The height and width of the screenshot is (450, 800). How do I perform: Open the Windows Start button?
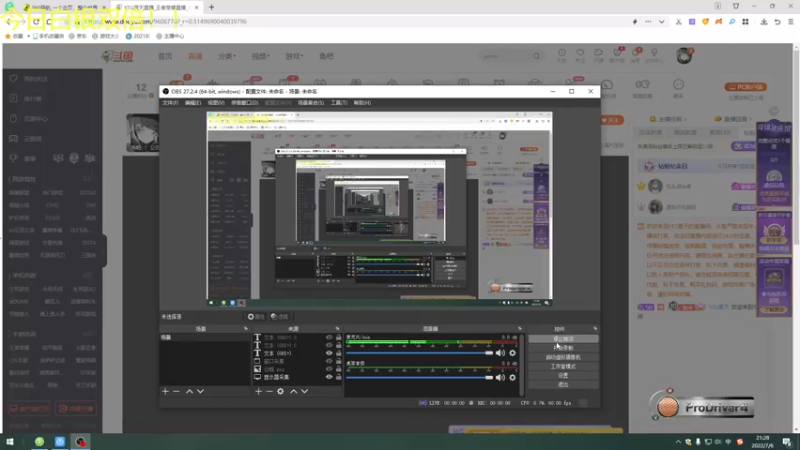point(10,442)
